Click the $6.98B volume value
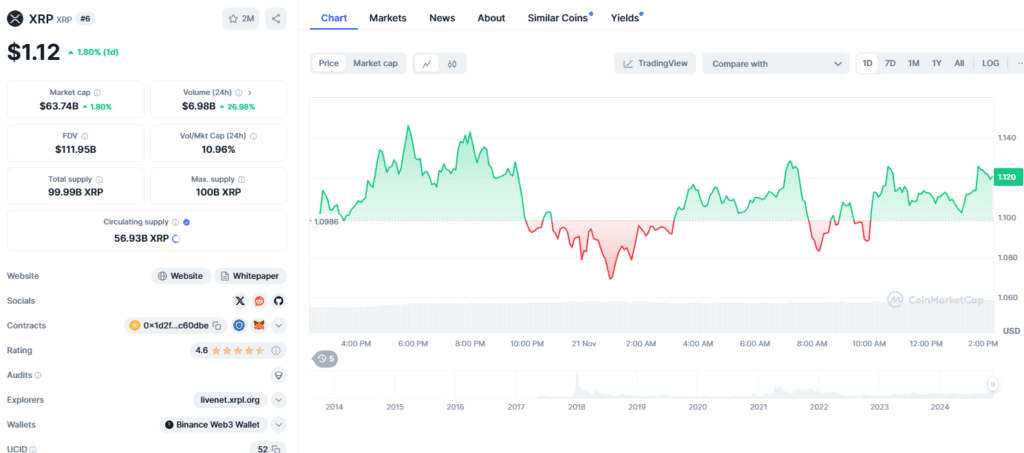 199,106
